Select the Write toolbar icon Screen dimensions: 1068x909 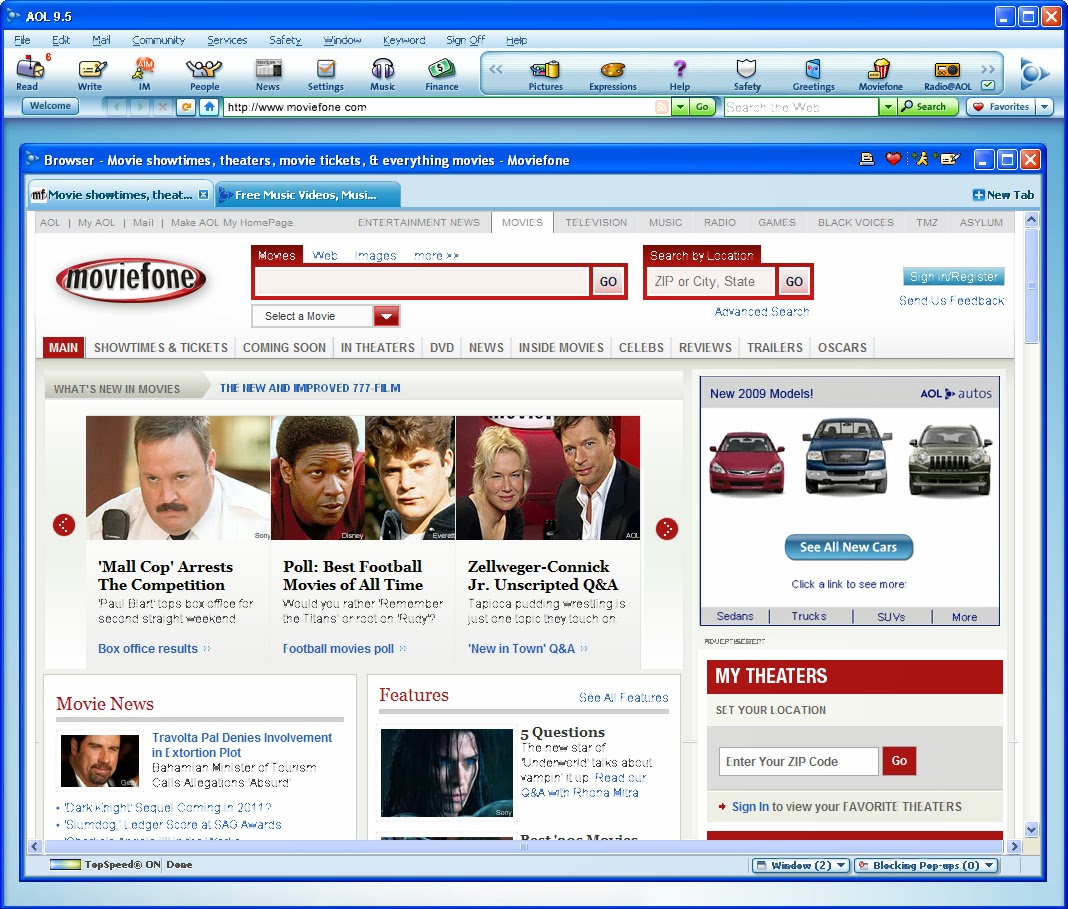tap(91, 72)
